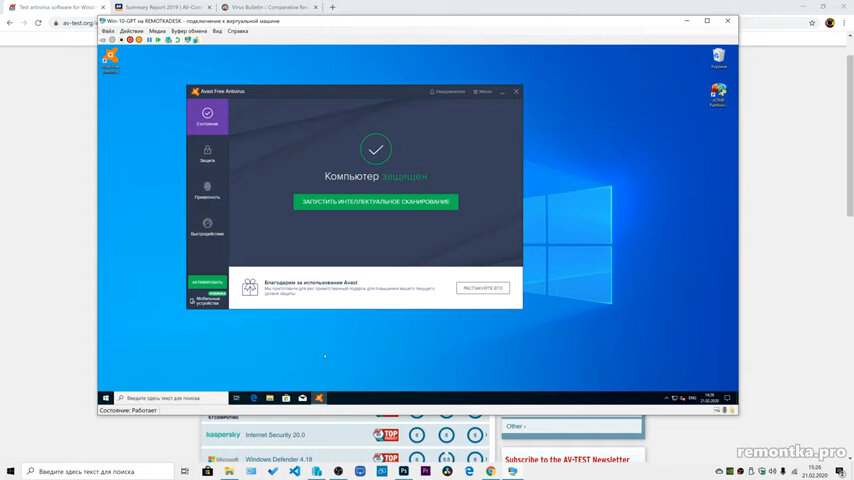
Task: Open the Буфер обмена menu
Action: point(189,31)
